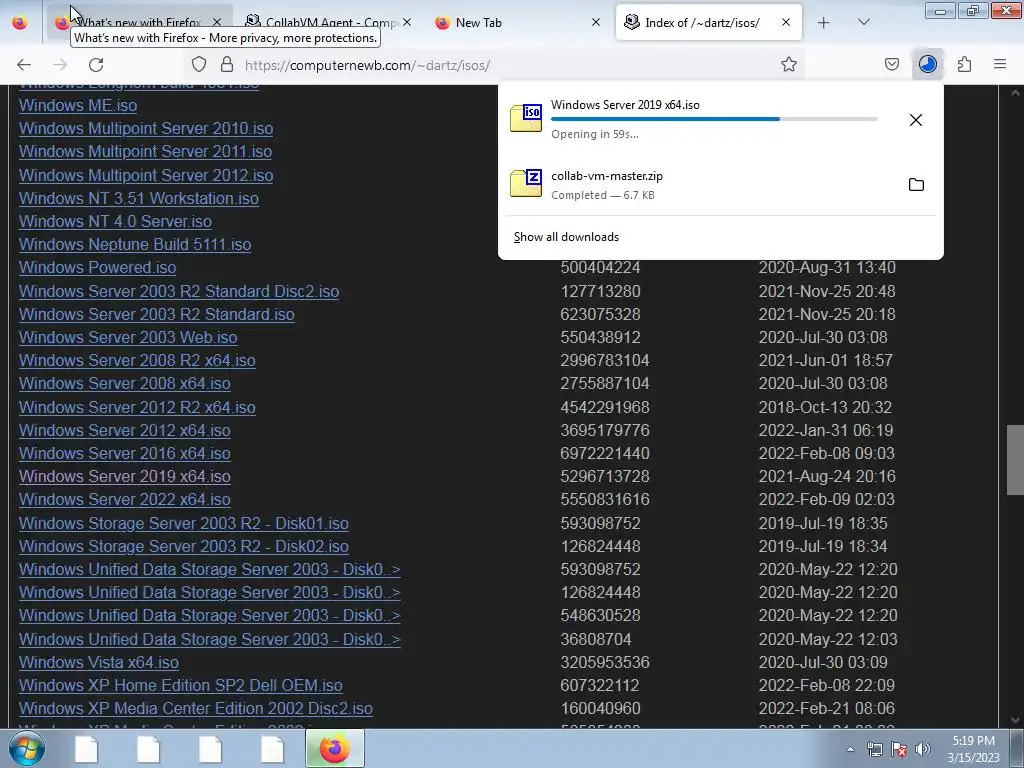The width and height of the screenshot is (1024, 768).
Task: Open the Windows Powered.iso link
Action: (x=97, y=267)
